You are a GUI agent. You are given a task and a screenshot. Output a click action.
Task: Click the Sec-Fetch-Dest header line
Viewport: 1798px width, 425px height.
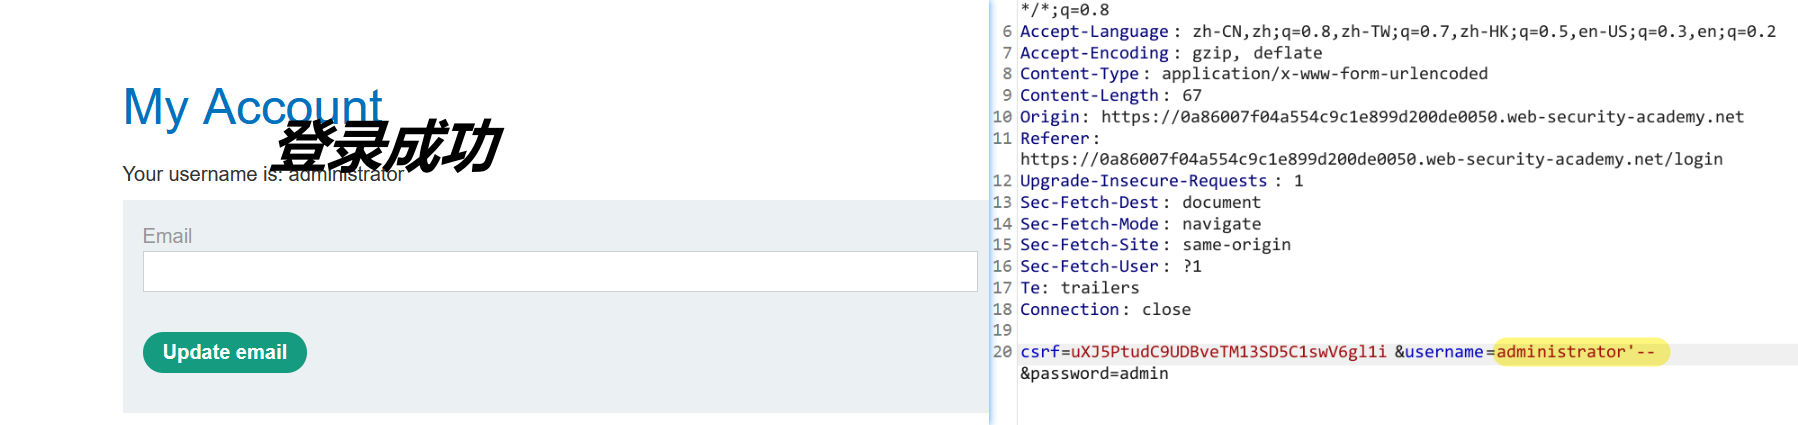point(1140,203)
